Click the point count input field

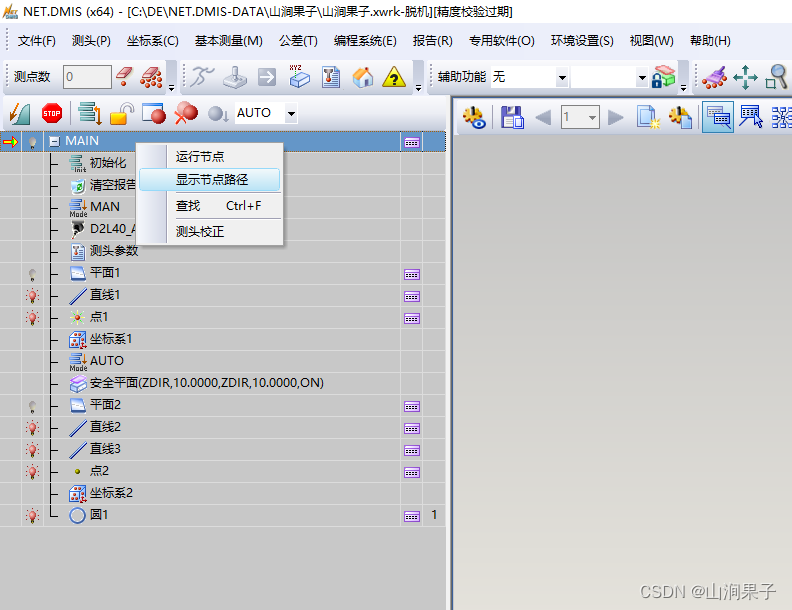click(87, 77)
